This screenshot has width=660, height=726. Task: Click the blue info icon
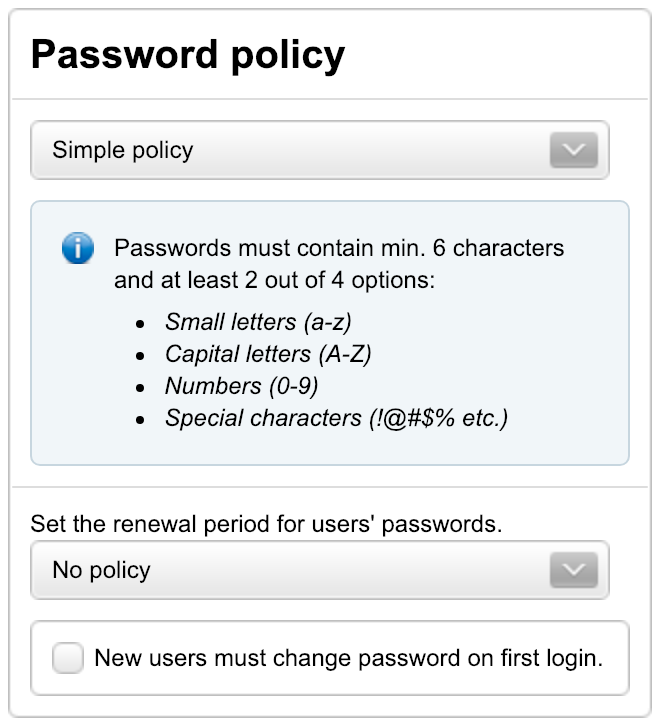click(x=78, y=248)
